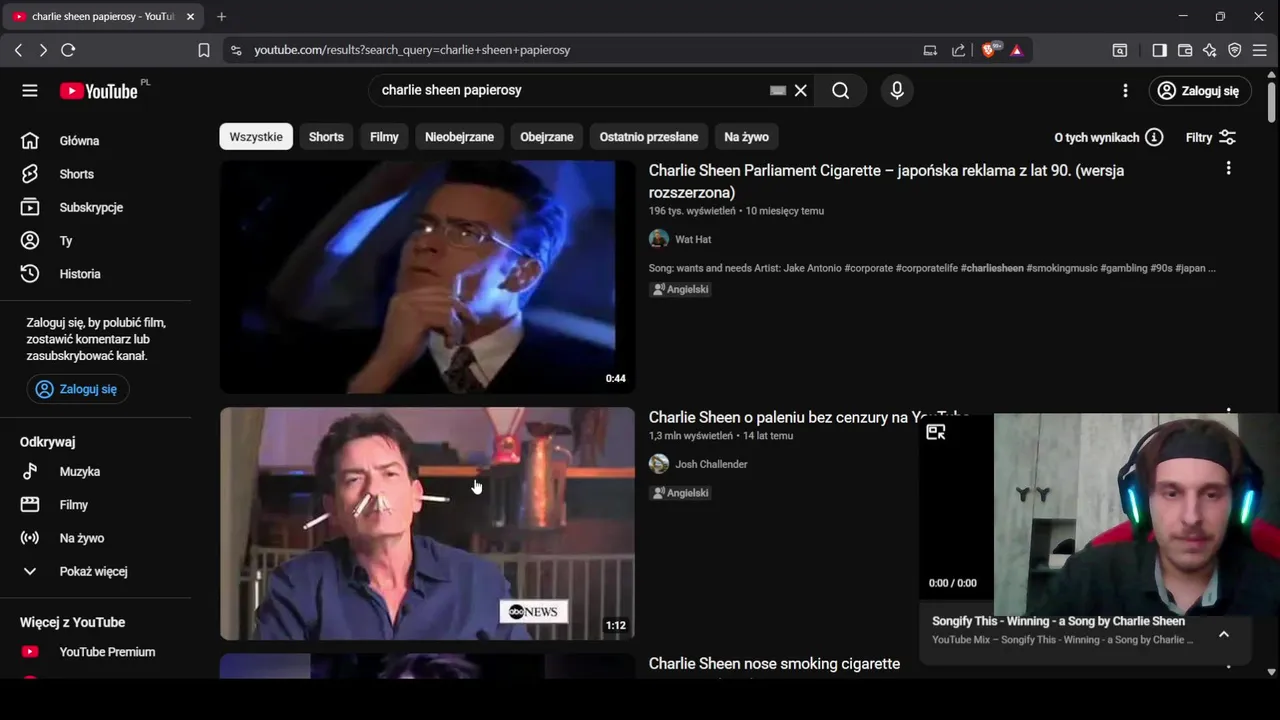Reload the page
The height and width of the screenshot is (720, 1280).
tap(68, 50)
